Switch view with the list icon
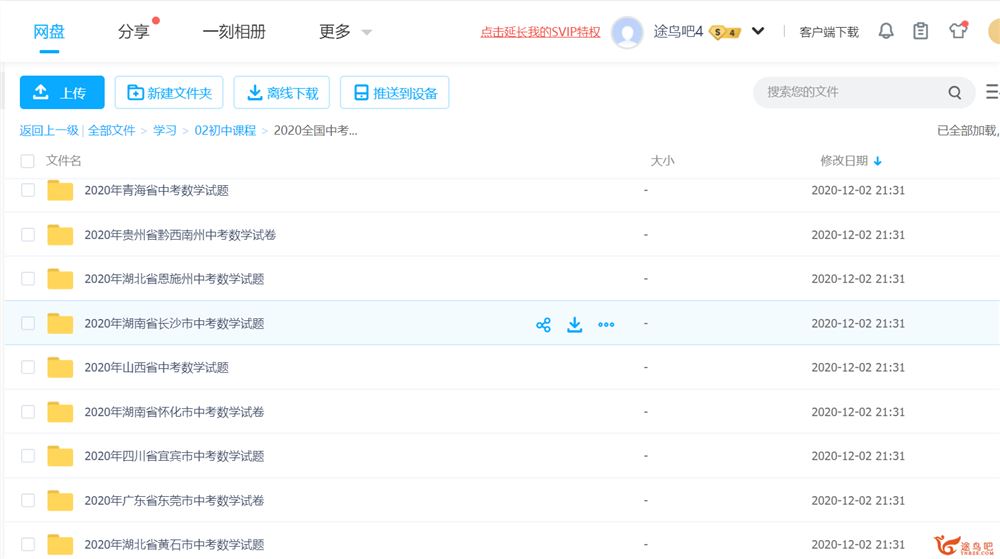The image size is (1000, 559). pyautogui.click(x=993, y=92)
